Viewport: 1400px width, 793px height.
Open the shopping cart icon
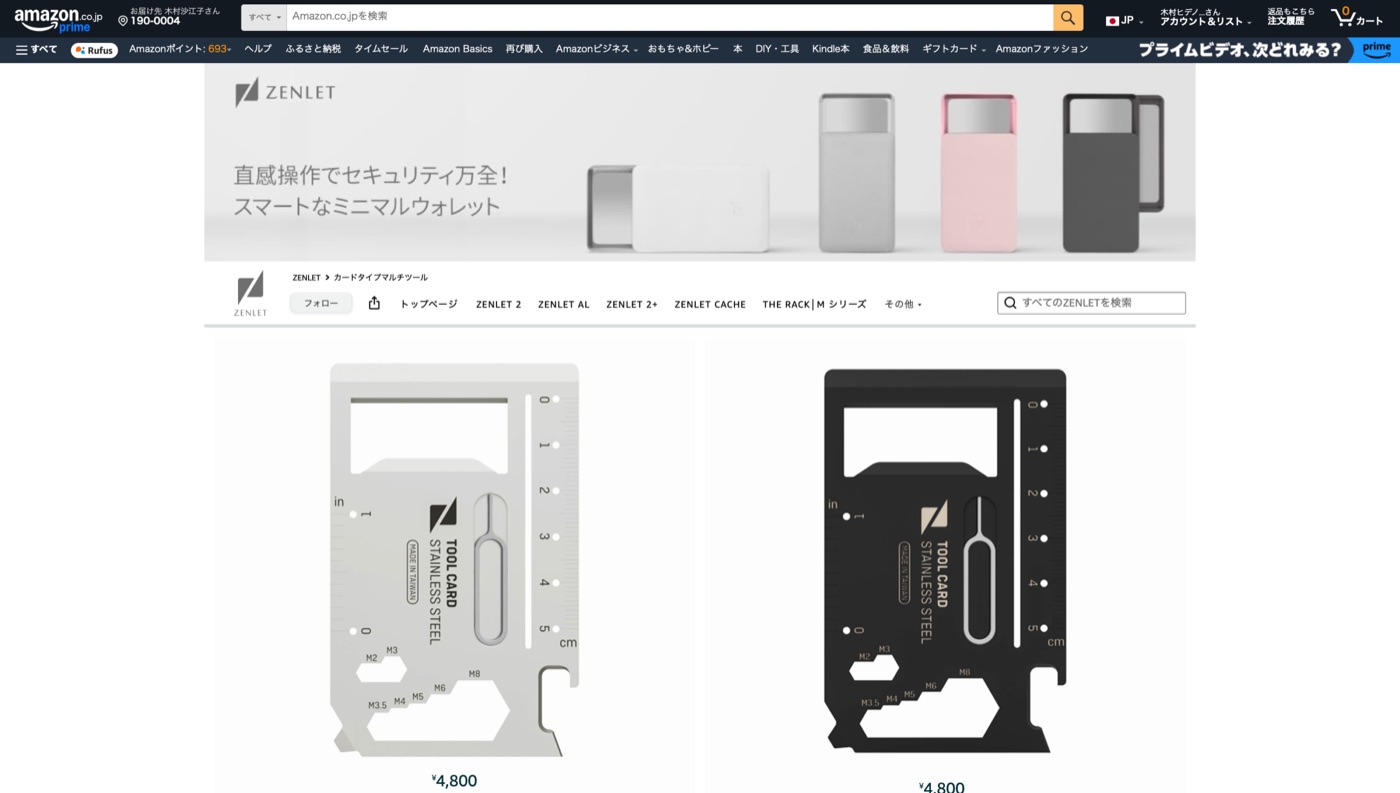point(1357,18)
